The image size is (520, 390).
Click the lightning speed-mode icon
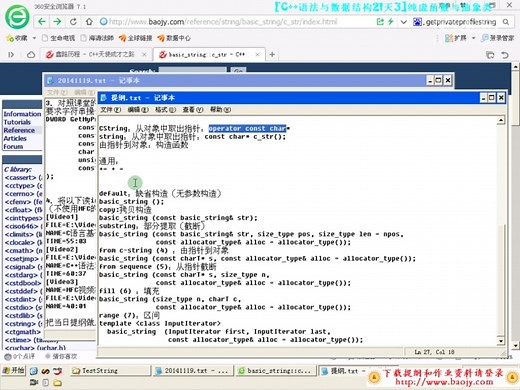click(391, 22)
